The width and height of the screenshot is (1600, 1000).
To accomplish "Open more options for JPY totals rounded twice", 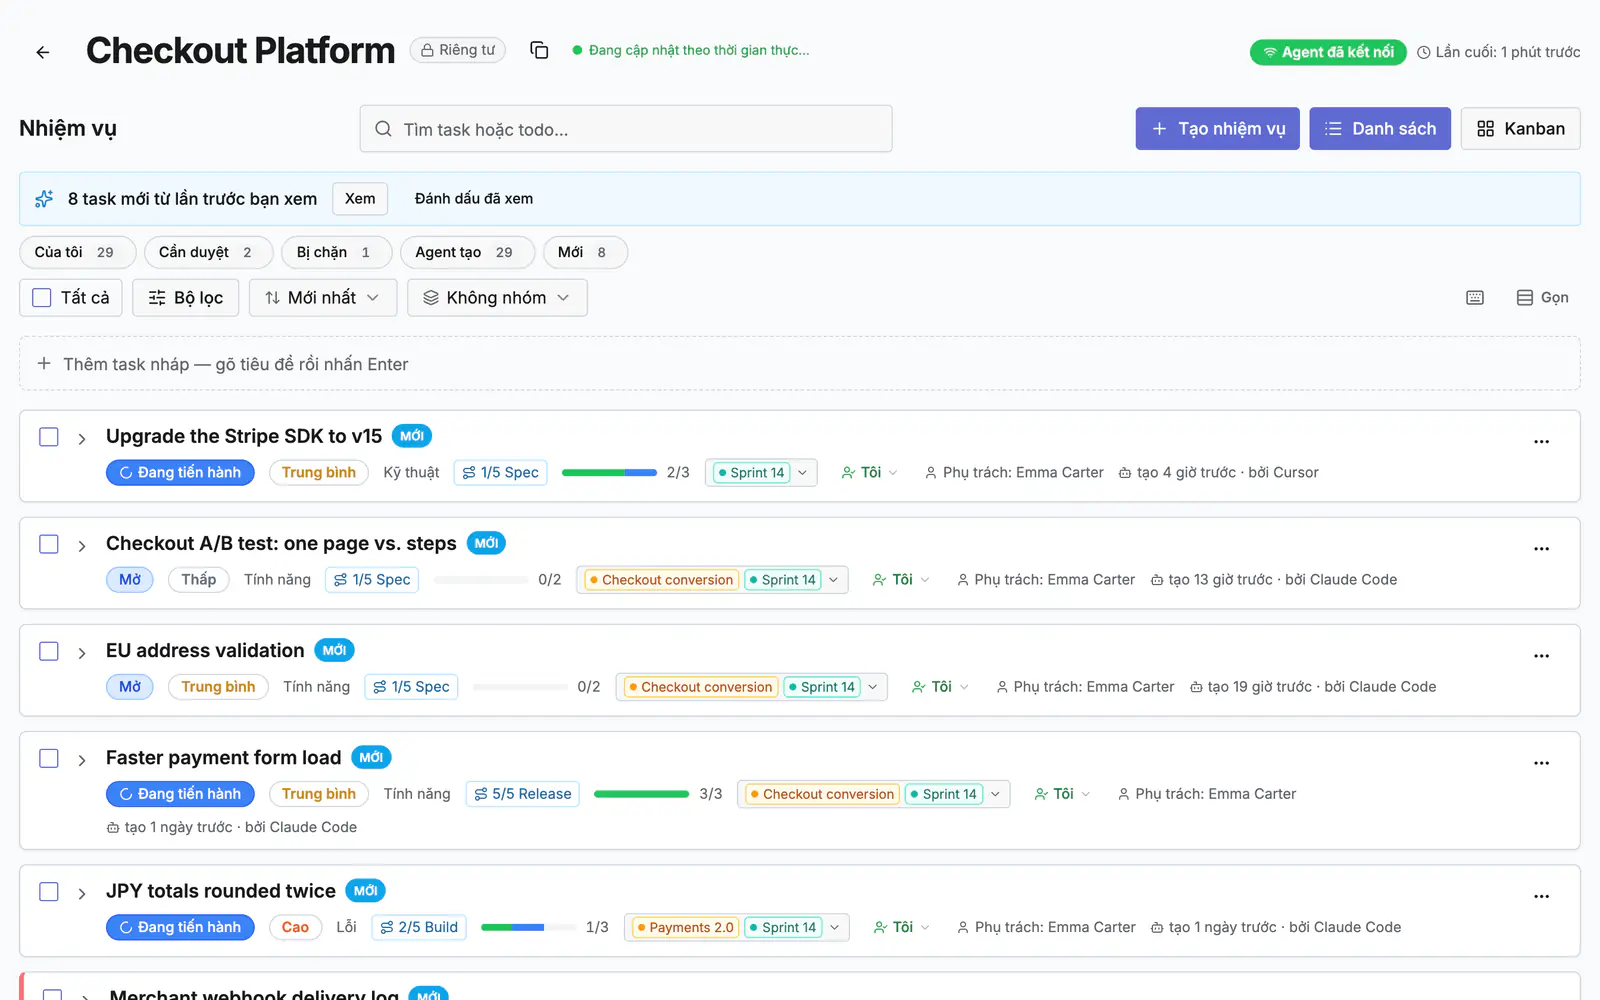I will tap(1541, 896).
